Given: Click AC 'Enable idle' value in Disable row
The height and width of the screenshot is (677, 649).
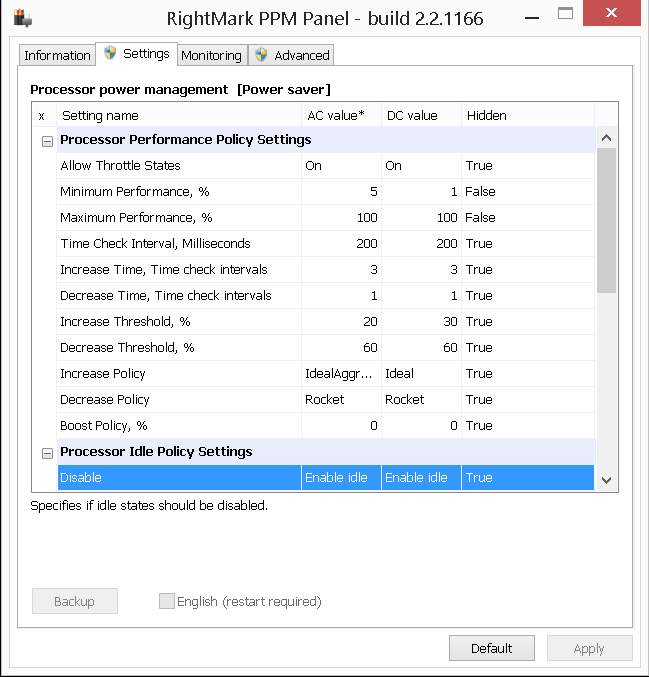Looking at the screenshot, I should pyautogui.click(x=341, y=478).
